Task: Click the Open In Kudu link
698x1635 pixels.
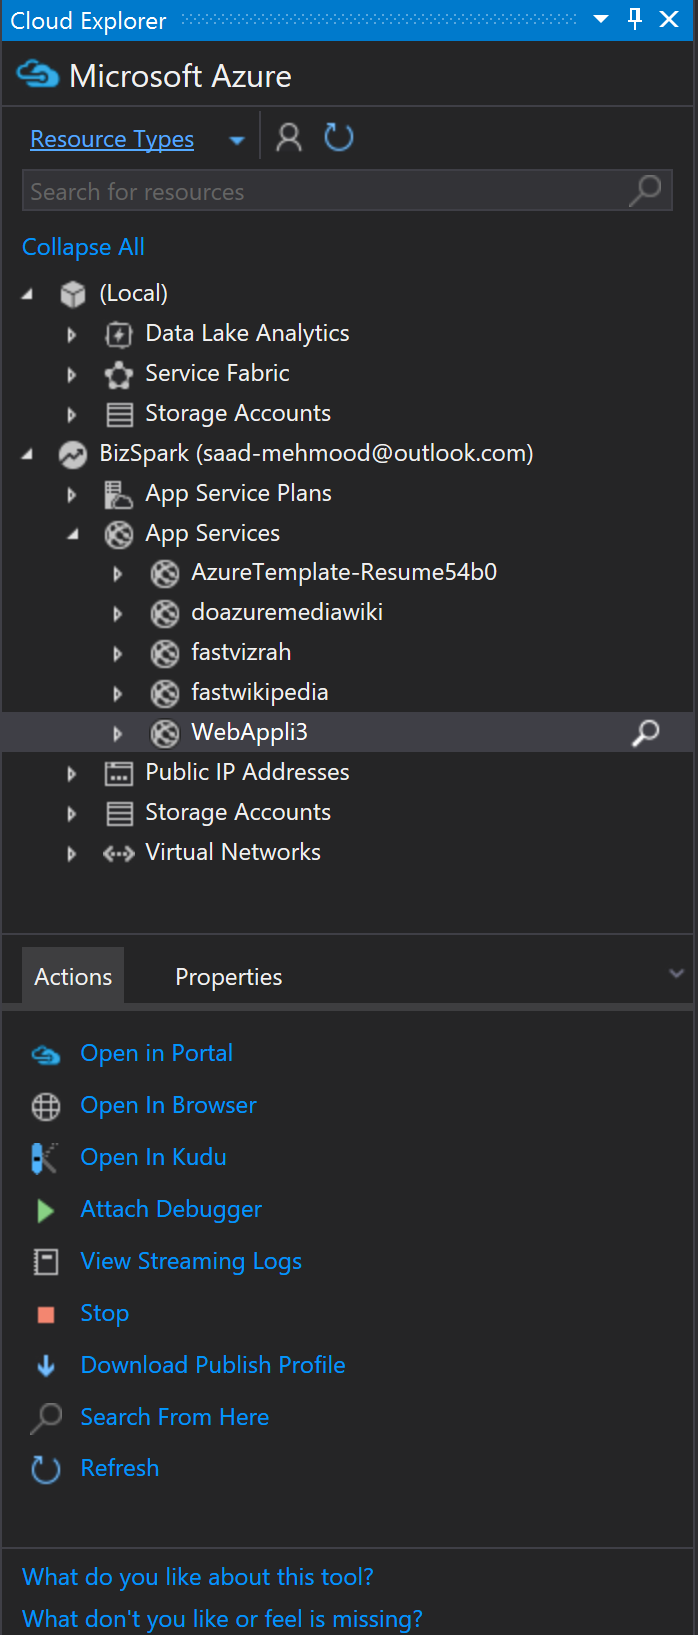Action: tap(153, 1157)
